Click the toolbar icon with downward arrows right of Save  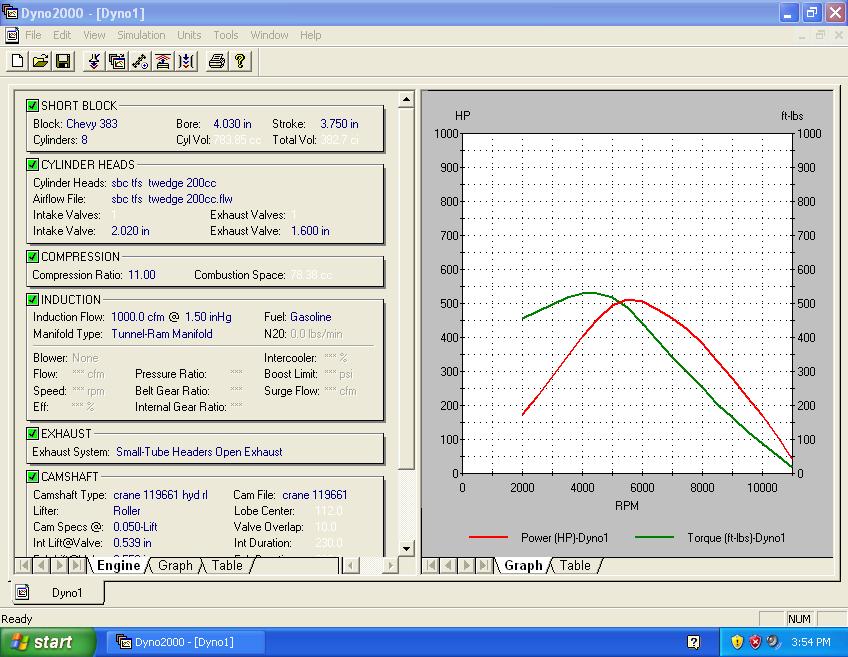point(94,62)
